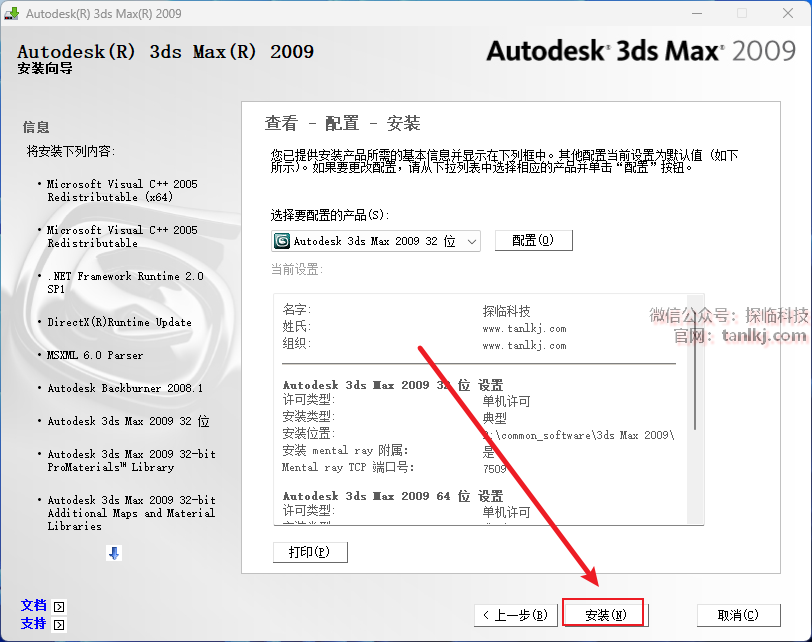Select the 'MSXML 6.0 Parser' list entry
The height and width of the screenshot is (642, 812).
point(95,355)
